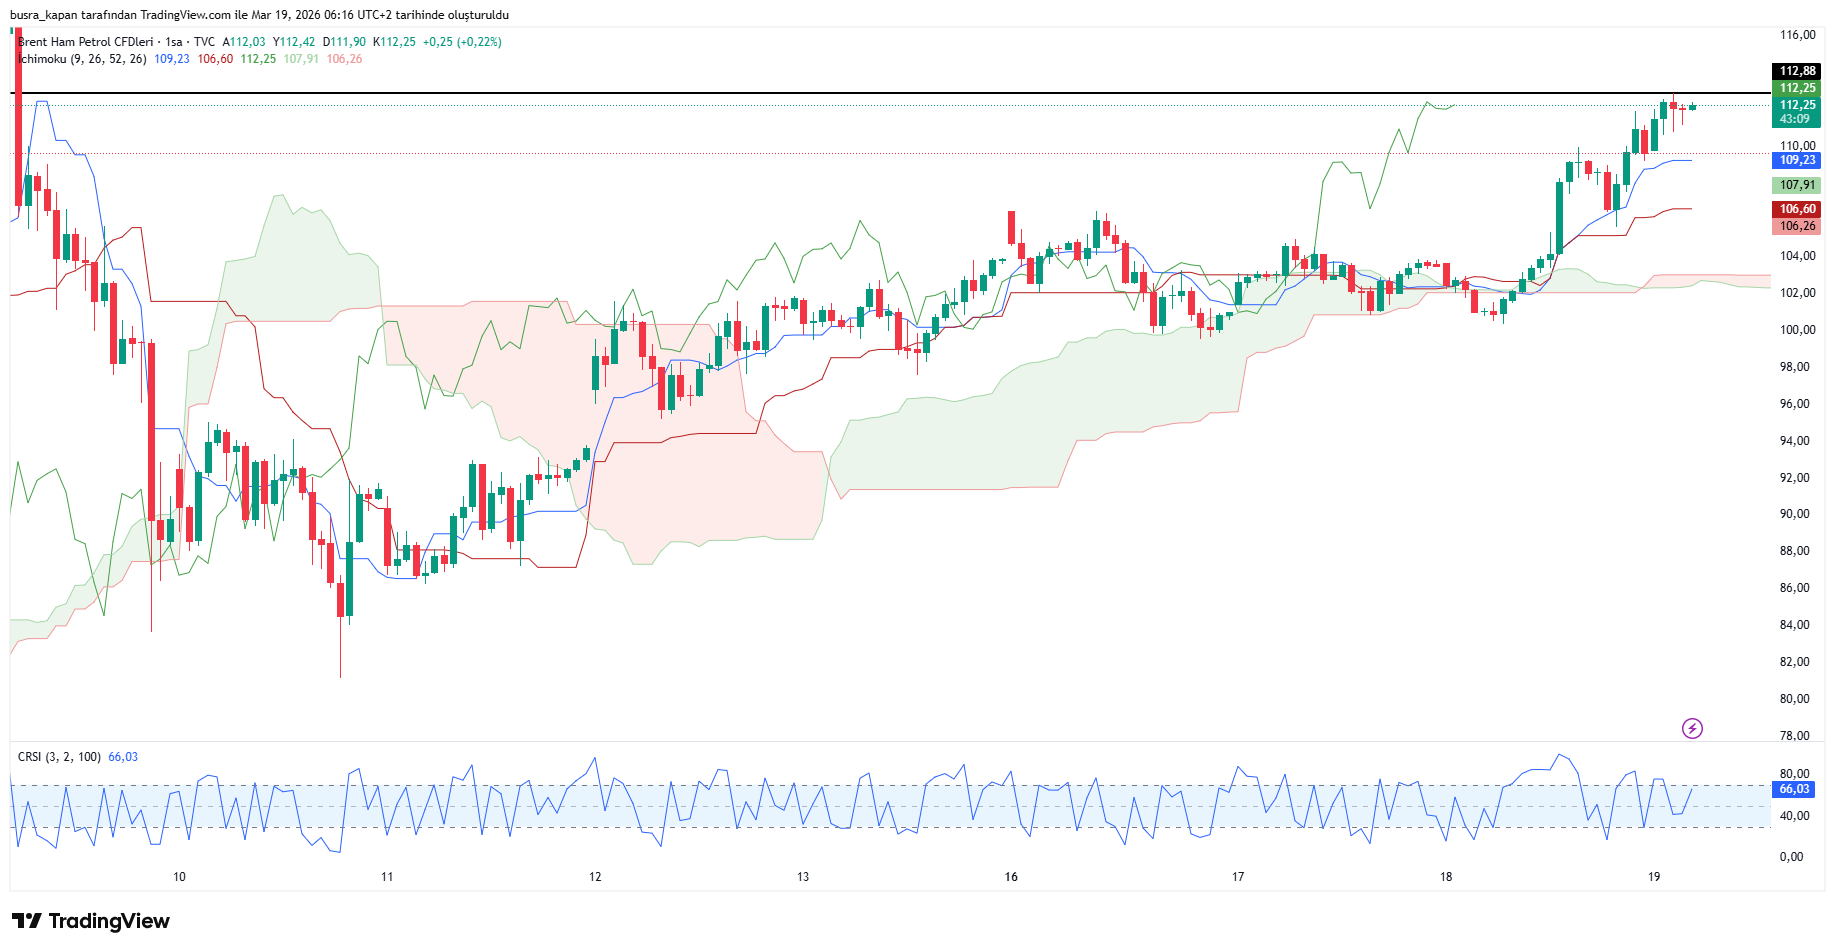Click the 78,00 price scale label
The height and width of the screenshot is (951, 1835).
point(1795,736)
